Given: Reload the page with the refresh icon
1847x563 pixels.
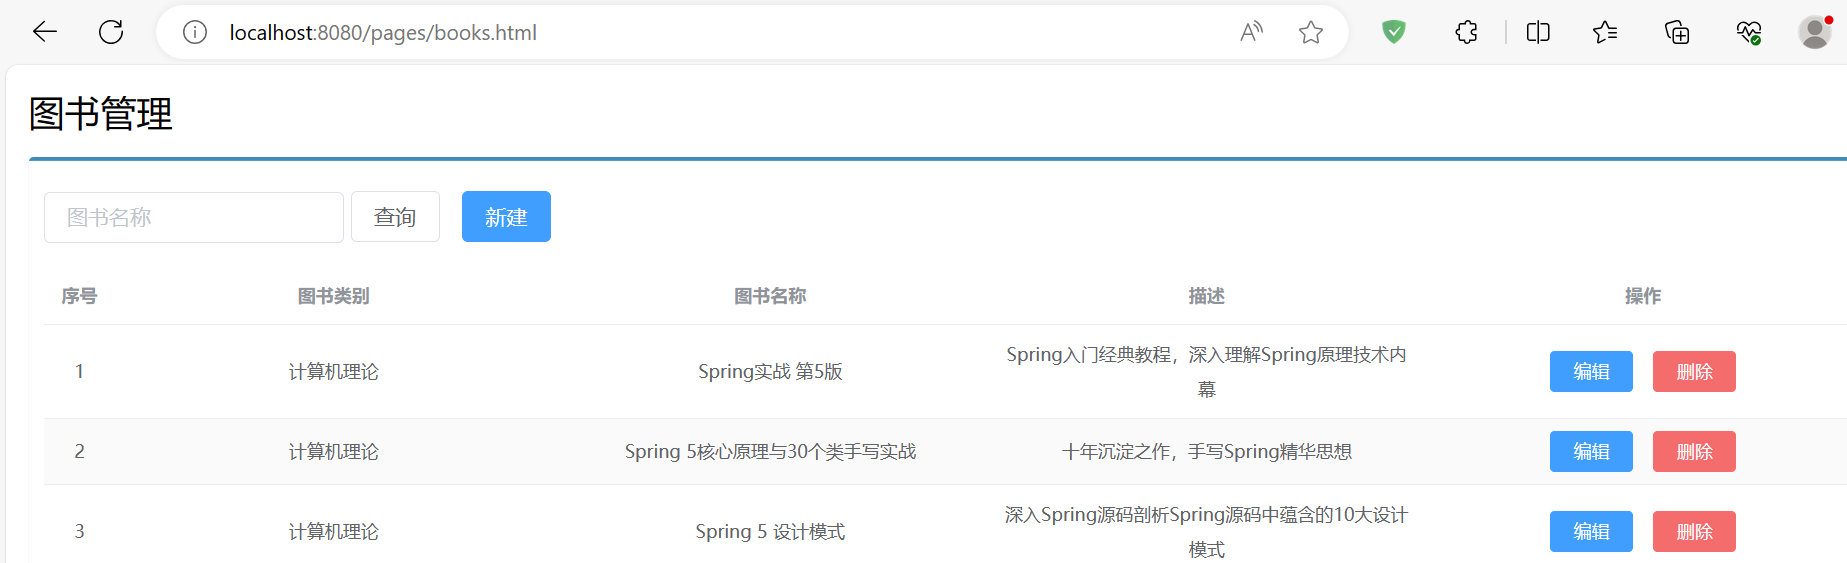Looking at the screenshot, I should 111,32.
